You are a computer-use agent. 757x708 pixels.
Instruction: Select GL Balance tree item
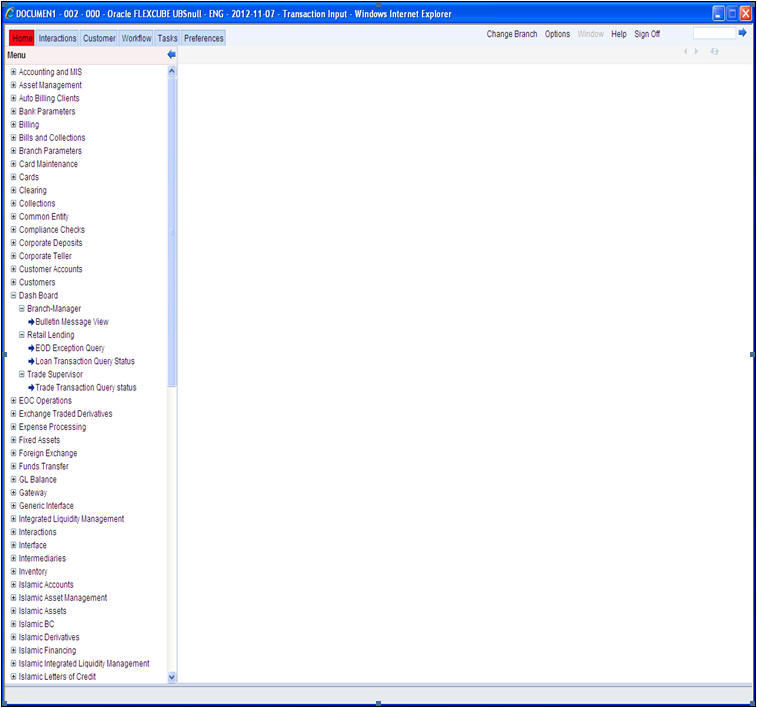tap(38, 480)
